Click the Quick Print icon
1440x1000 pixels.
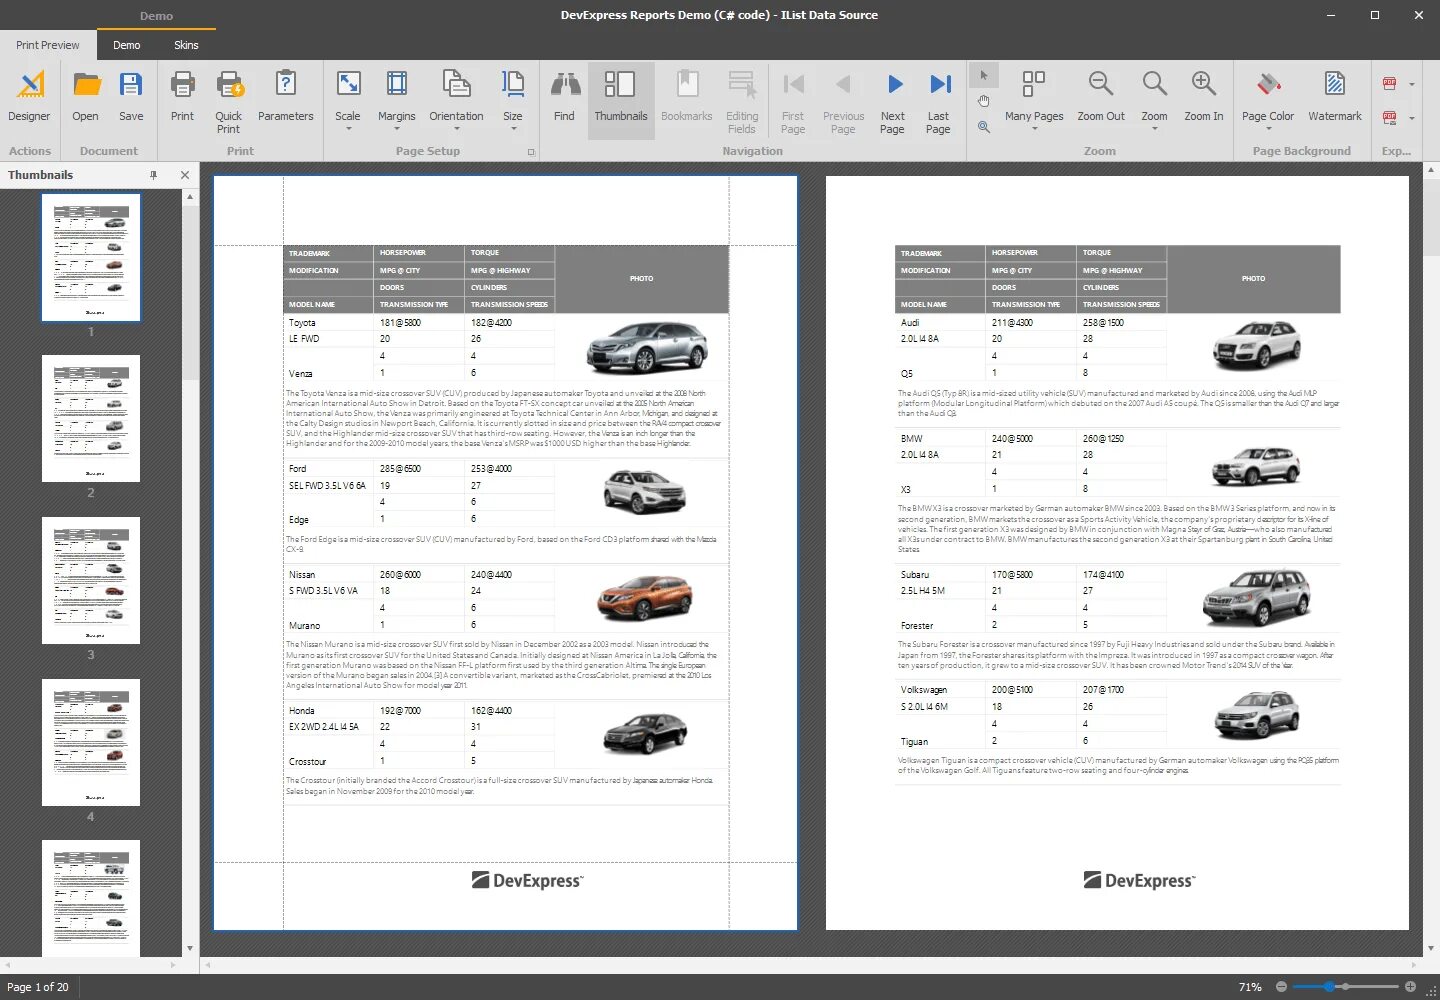(229, 86)
